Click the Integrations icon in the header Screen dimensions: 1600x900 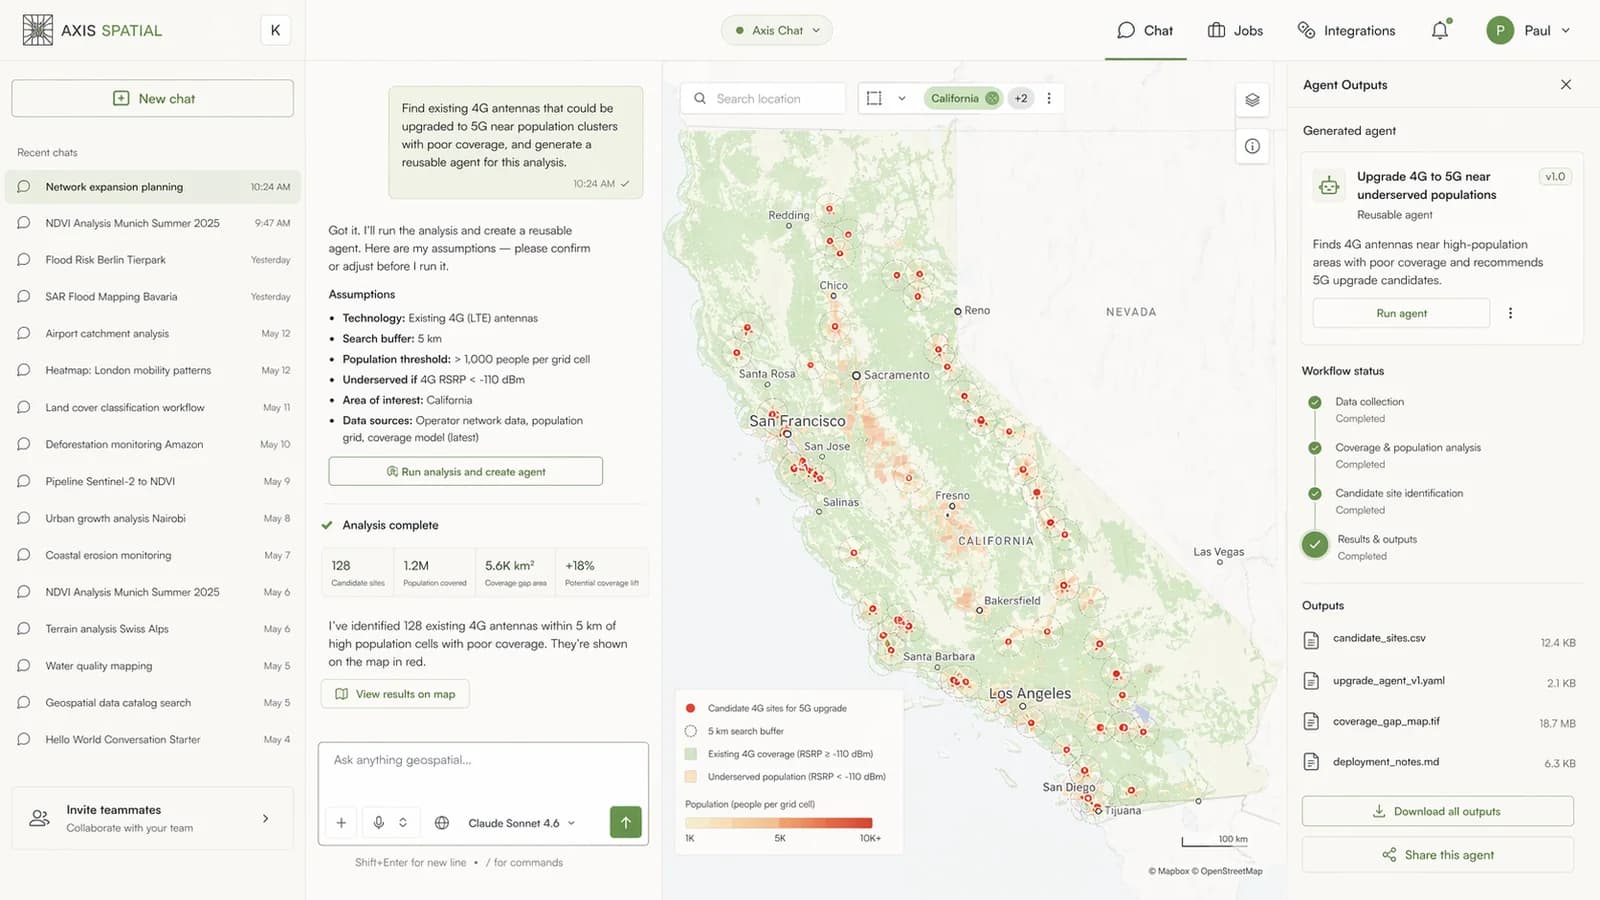pos(1306,30)
